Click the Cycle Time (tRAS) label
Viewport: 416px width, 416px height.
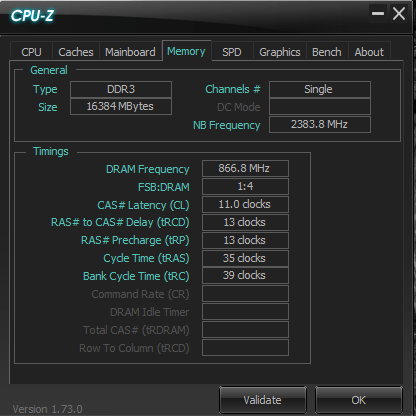146,258
